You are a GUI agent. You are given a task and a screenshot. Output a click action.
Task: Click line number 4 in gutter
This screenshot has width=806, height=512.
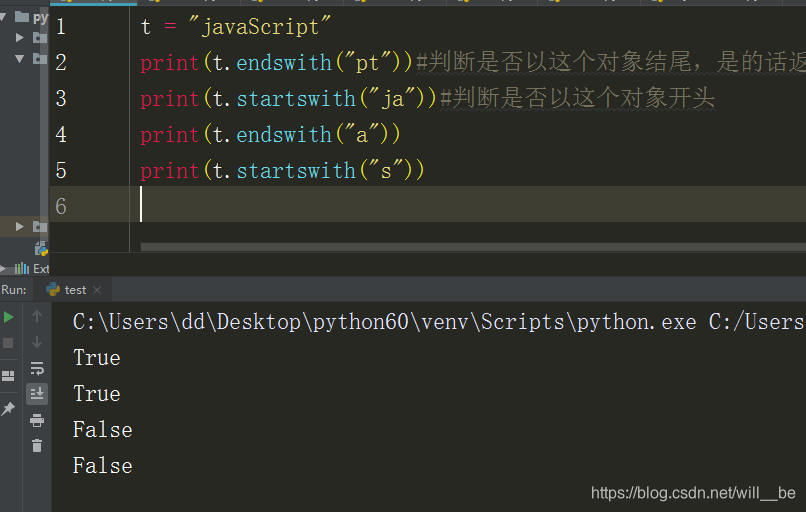tap(61, 134)
